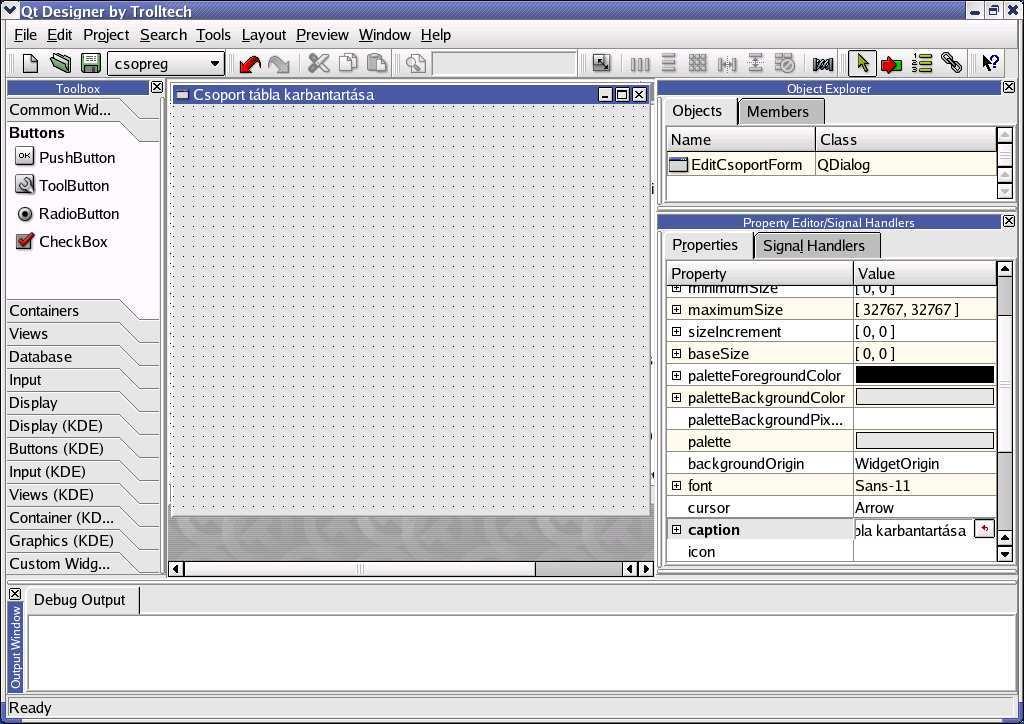Create a new file with toolbar icon
Screen dimensions: 1024x724
click(30, 63)
